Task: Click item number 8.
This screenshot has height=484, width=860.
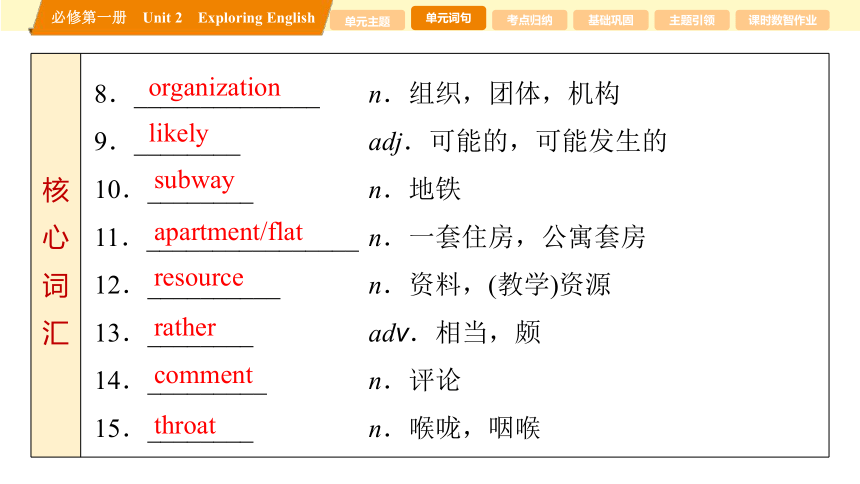Action: [104, 94]
